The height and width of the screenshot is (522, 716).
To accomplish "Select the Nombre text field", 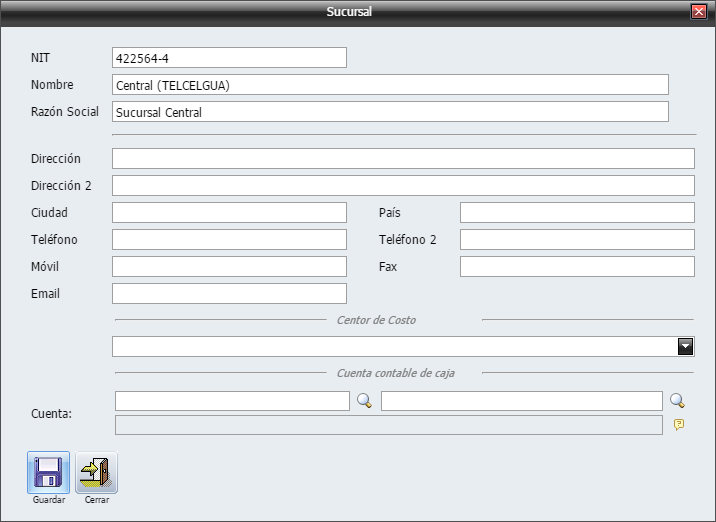I will pyautogui.click(x=390, y=85).
